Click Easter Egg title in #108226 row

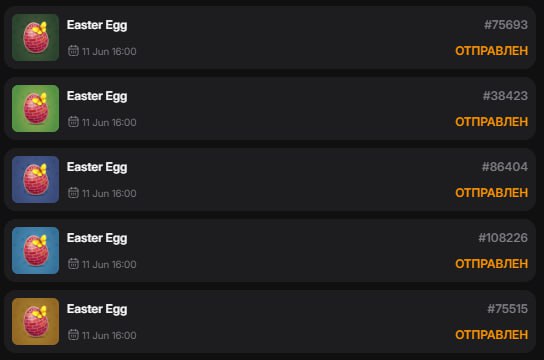pos(97,239)
